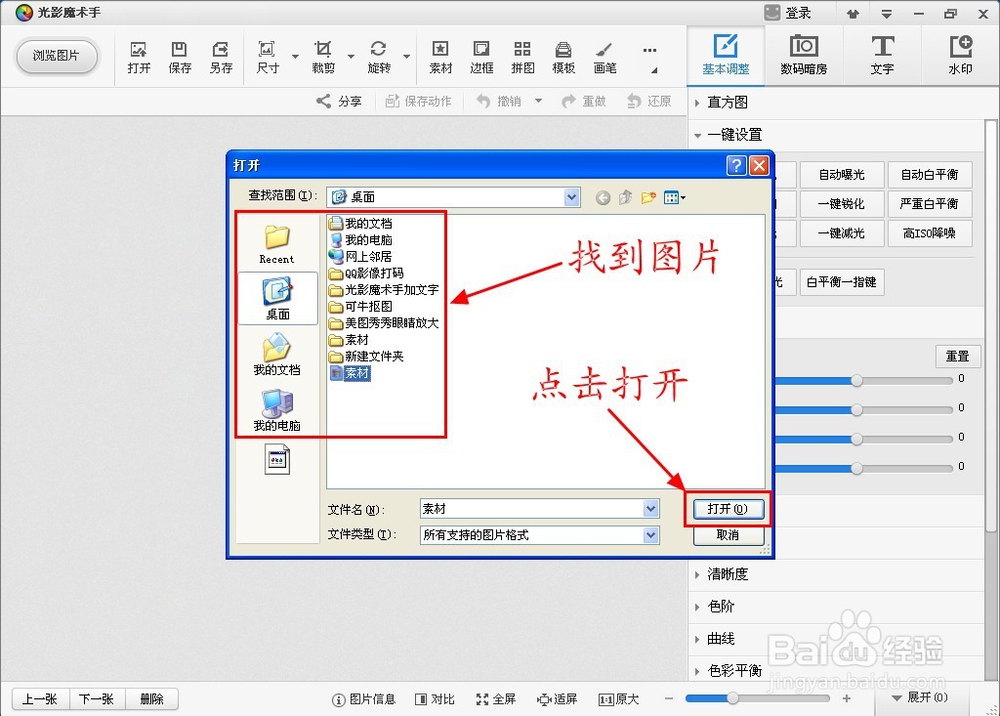
Task: Open the 文件类型 file type dropdown
Action: (651, 535)
